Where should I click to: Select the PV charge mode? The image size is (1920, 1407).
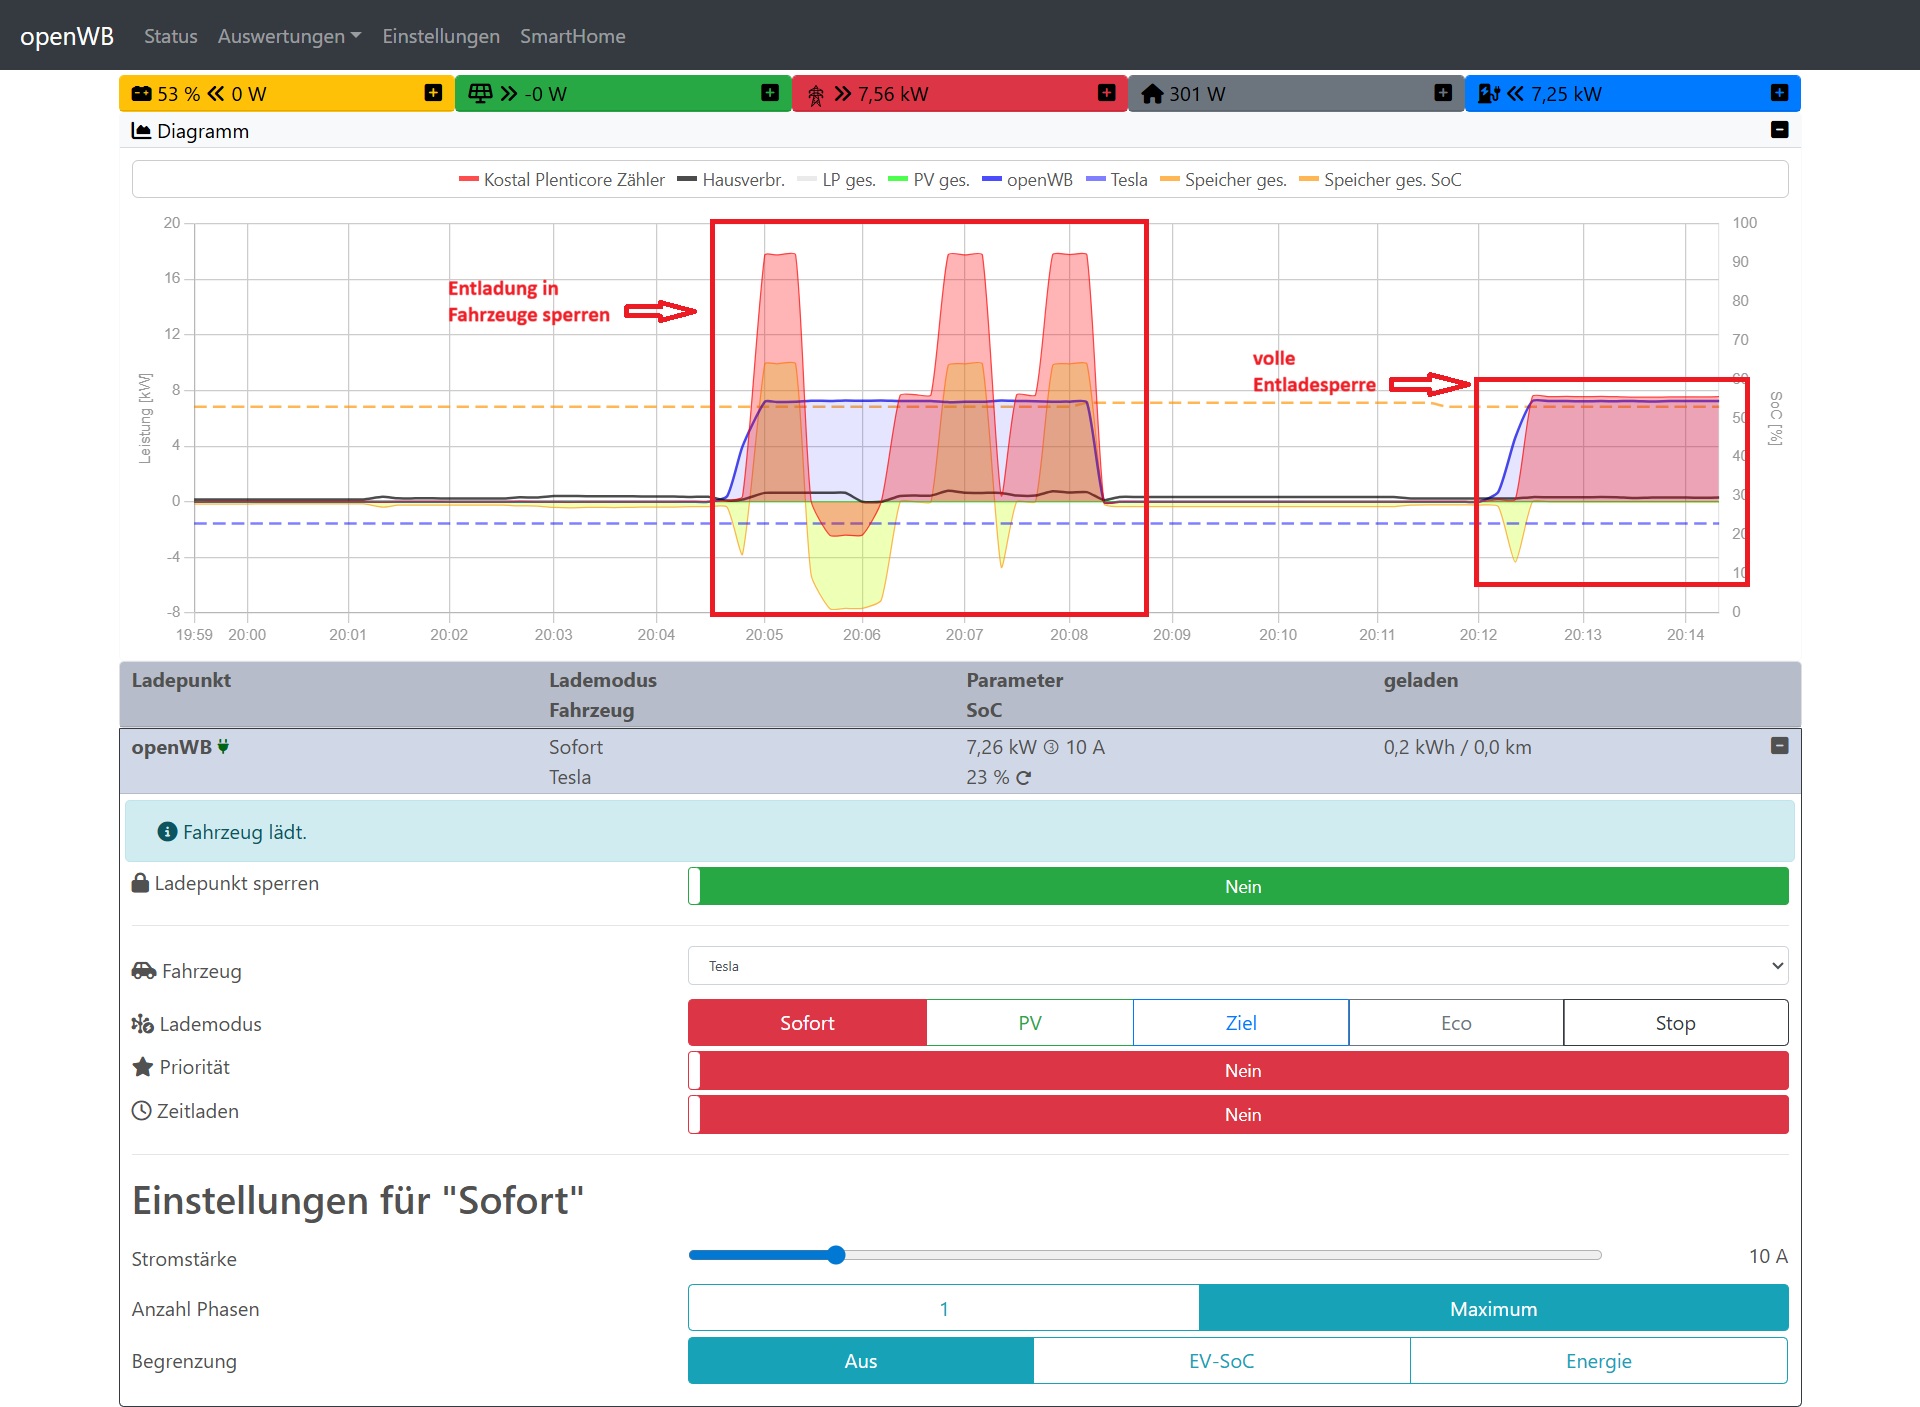1029,1023
